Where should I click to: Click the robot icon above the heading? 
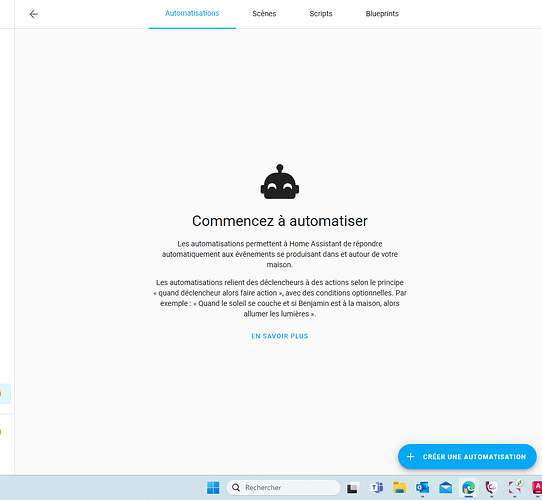pos(280,182)
